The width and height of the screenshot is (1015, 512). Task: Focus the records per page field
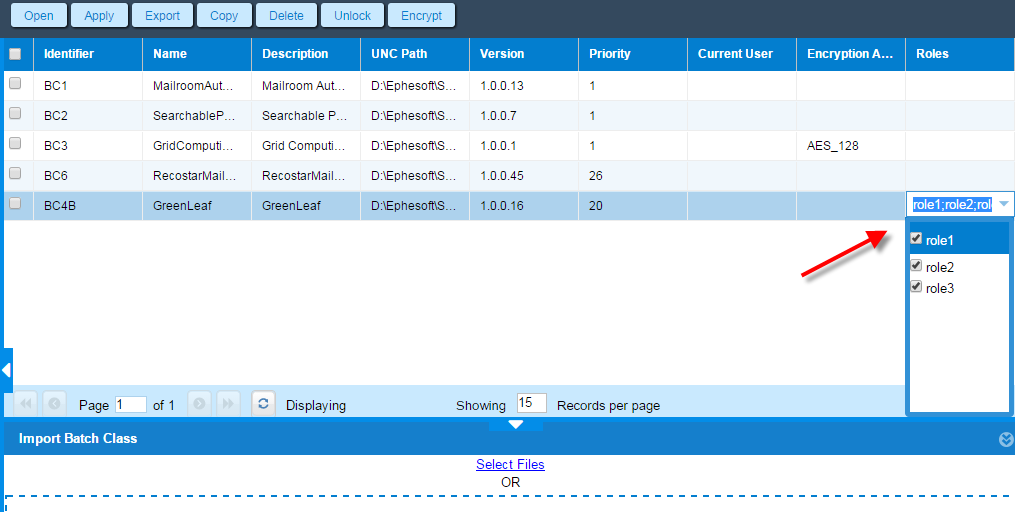pos(531,403)
